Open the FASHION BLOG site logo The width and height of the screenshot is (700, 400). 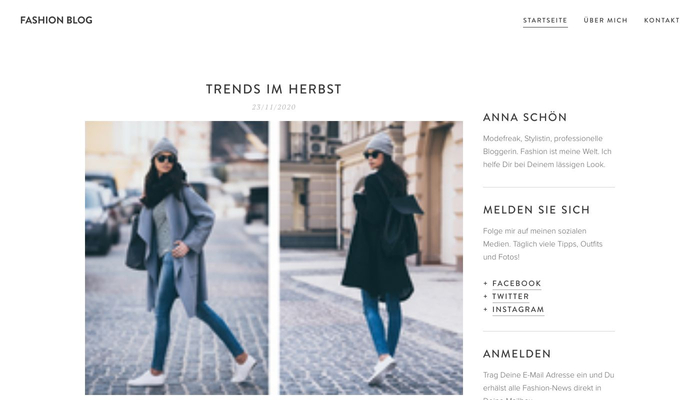pyautogui.click(x=56, y=20)
